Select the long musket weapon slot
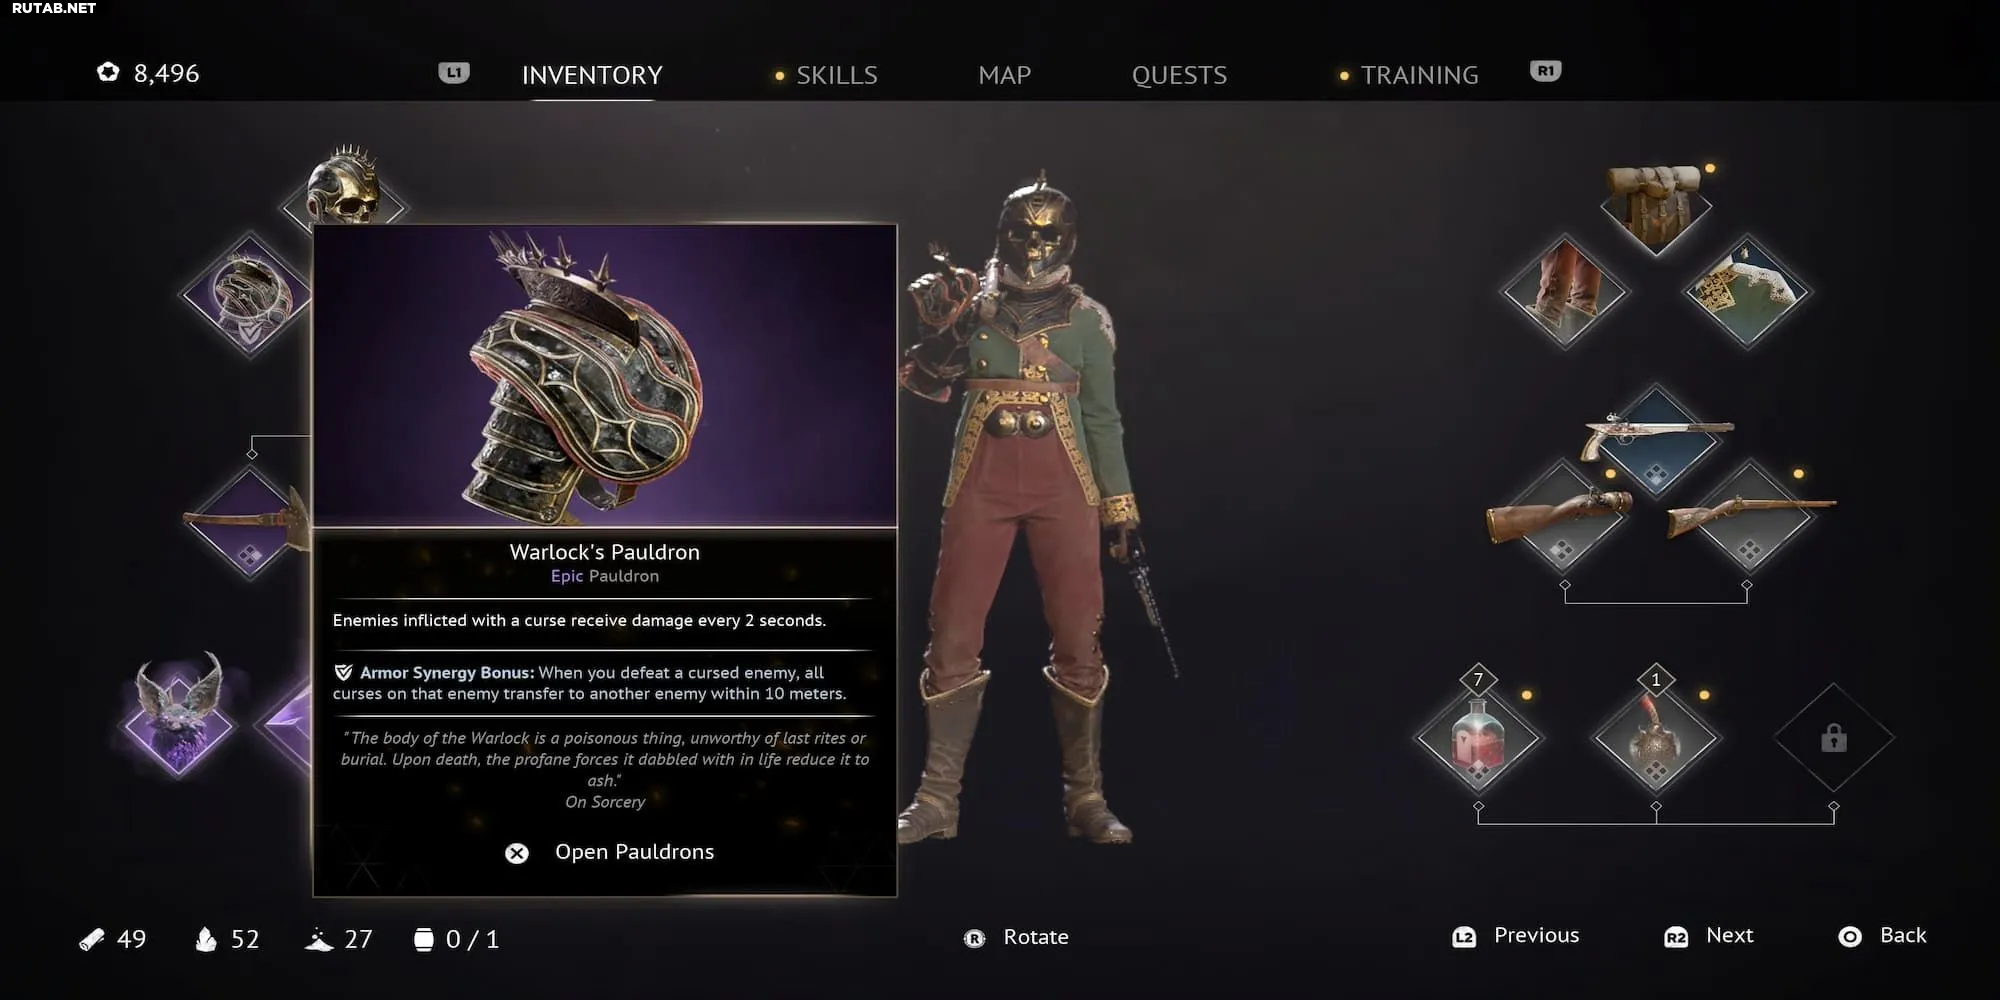Viewport: 2000px width, 1000px height. point(1750,516)
